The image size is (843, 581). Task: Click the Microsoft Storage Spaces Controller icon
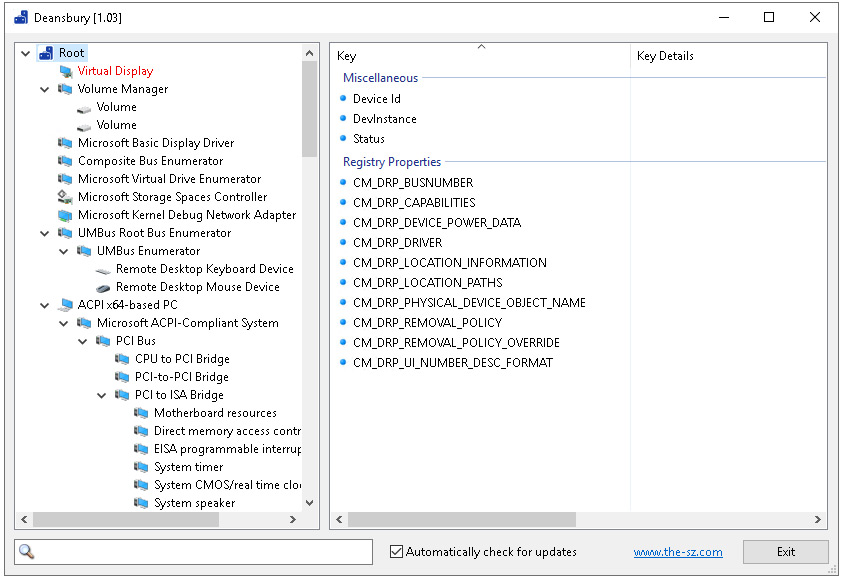click(65, 197)
